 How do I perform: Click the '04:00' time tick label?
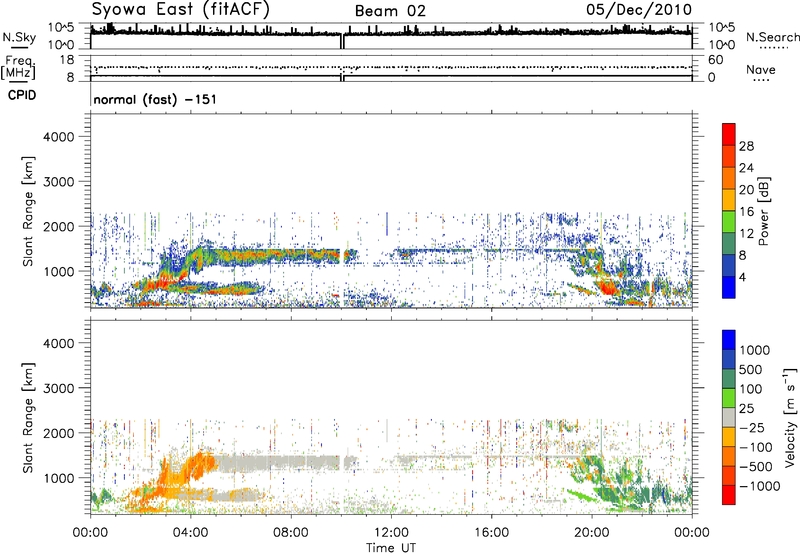click(190, 533)
